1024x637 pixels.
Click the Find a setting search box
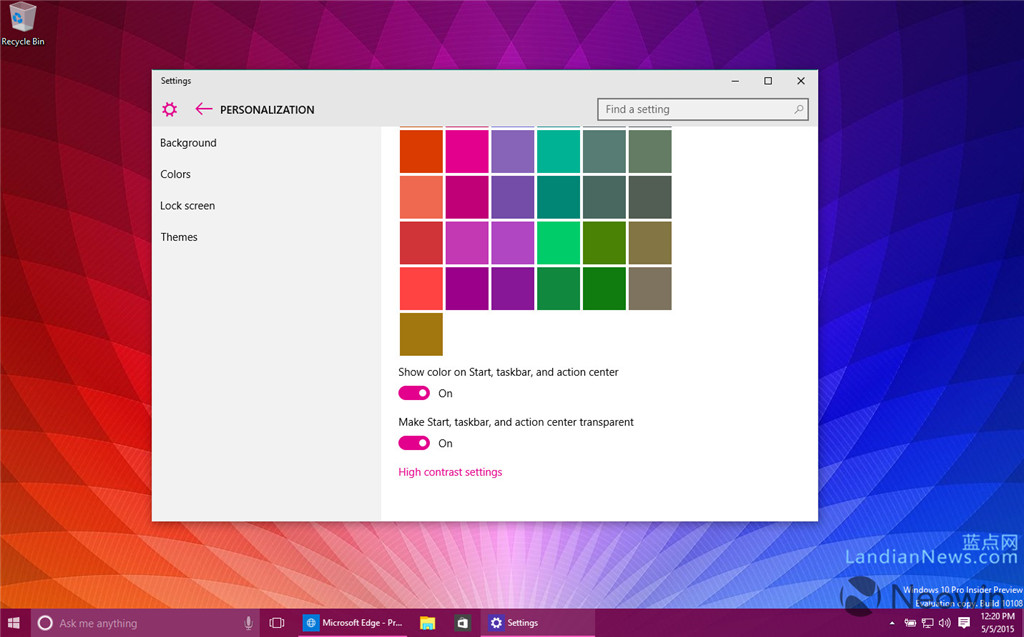[700, 108]
